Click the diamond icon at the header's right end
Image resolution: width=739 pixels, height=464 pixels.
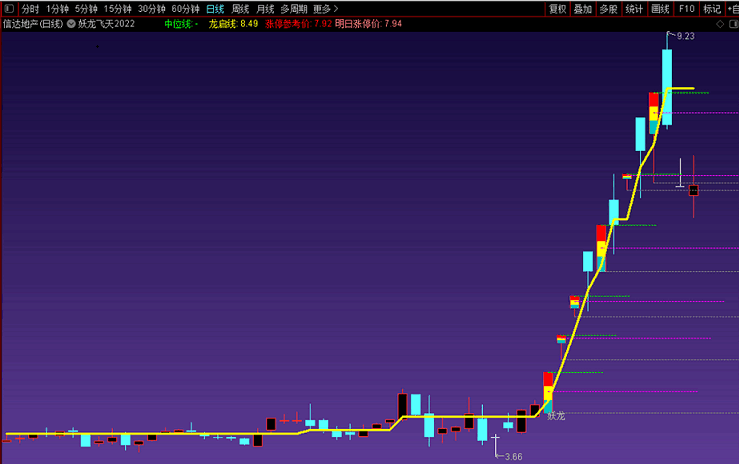tap(720, 24)
